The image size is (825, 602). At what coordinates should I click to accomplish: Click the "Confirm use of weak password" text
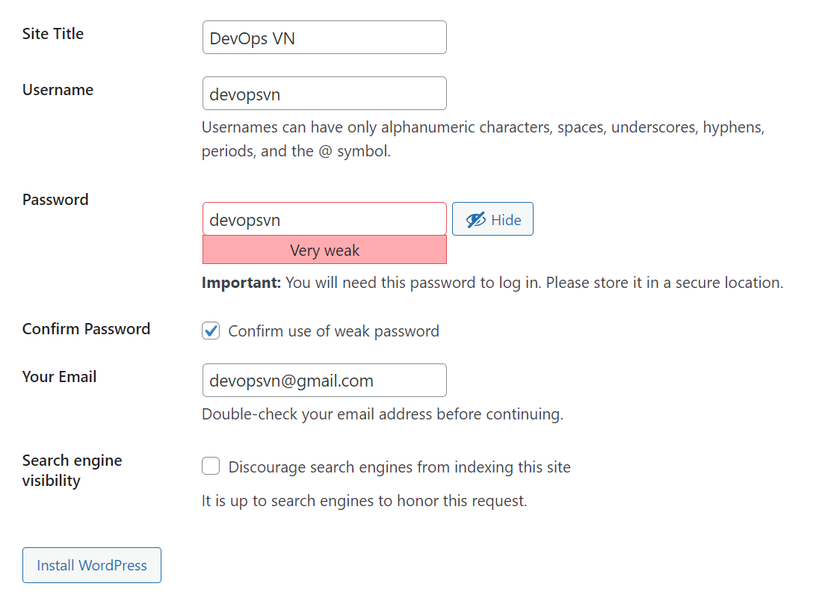pyautogui.click(x=334, y=331)
